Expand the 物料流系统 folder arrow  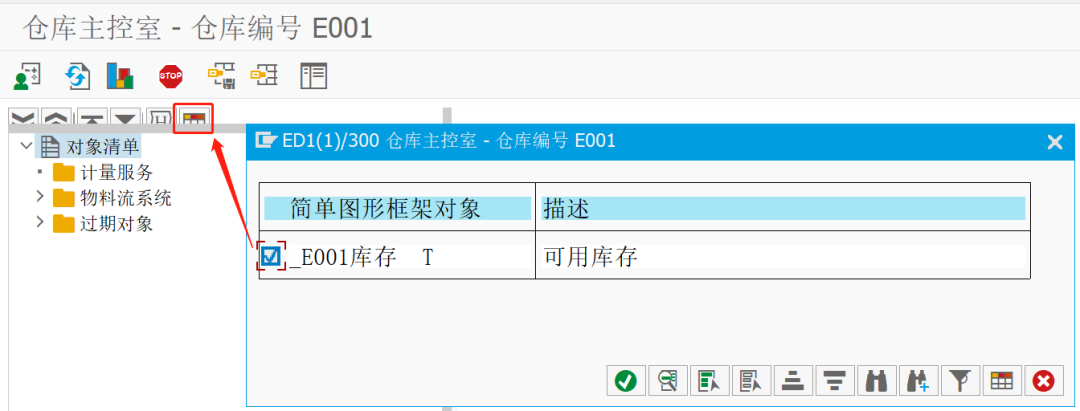pos(39,198)
